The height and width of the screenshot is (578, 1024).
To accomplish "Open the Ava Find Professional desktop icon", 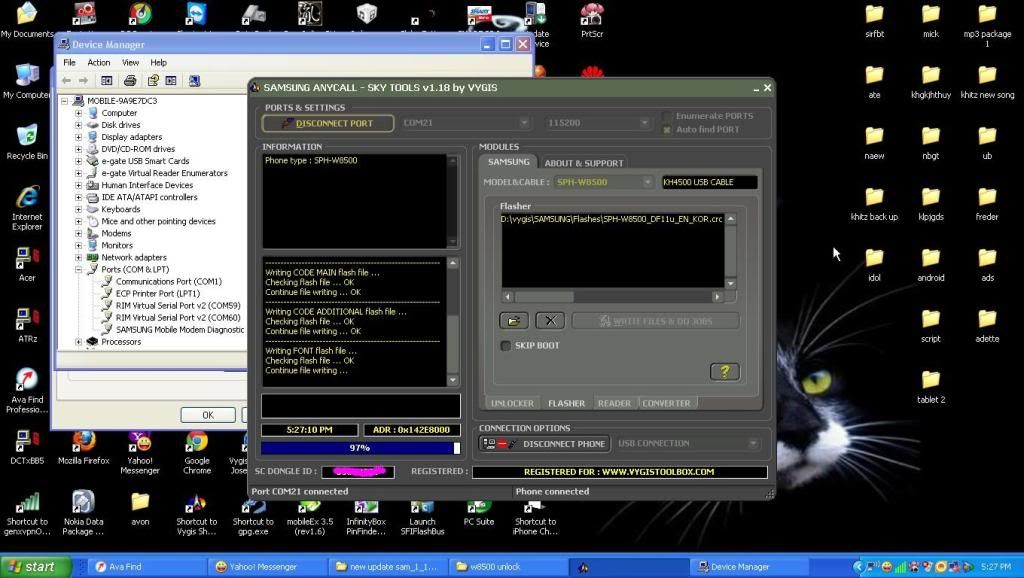I will point(26,391).
